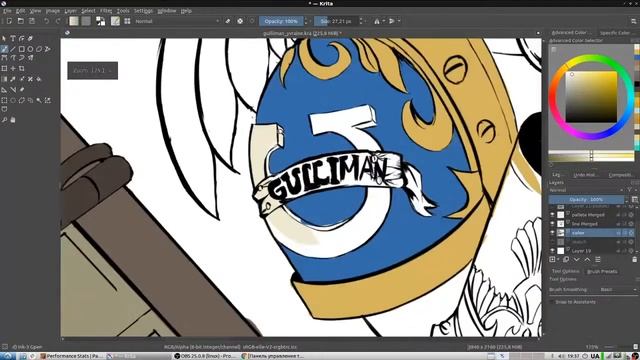Open OBS 25.0.8 taskbar button
This screenshot has width=640, height=360.
coord(205,356)
